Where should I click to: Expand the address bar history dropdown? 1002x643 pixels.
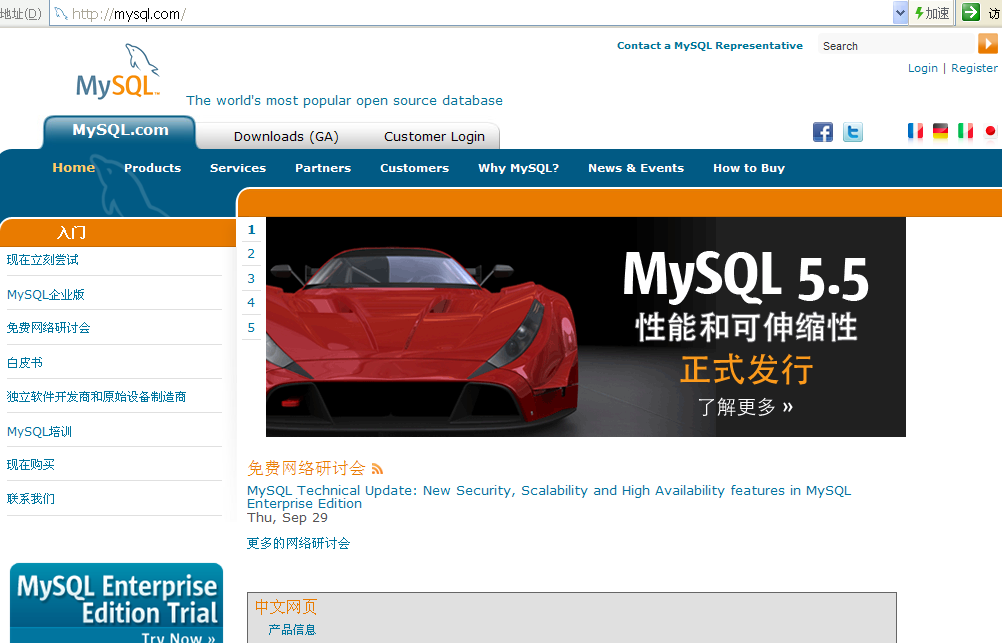pyautogui.click(x=900, y=13)
